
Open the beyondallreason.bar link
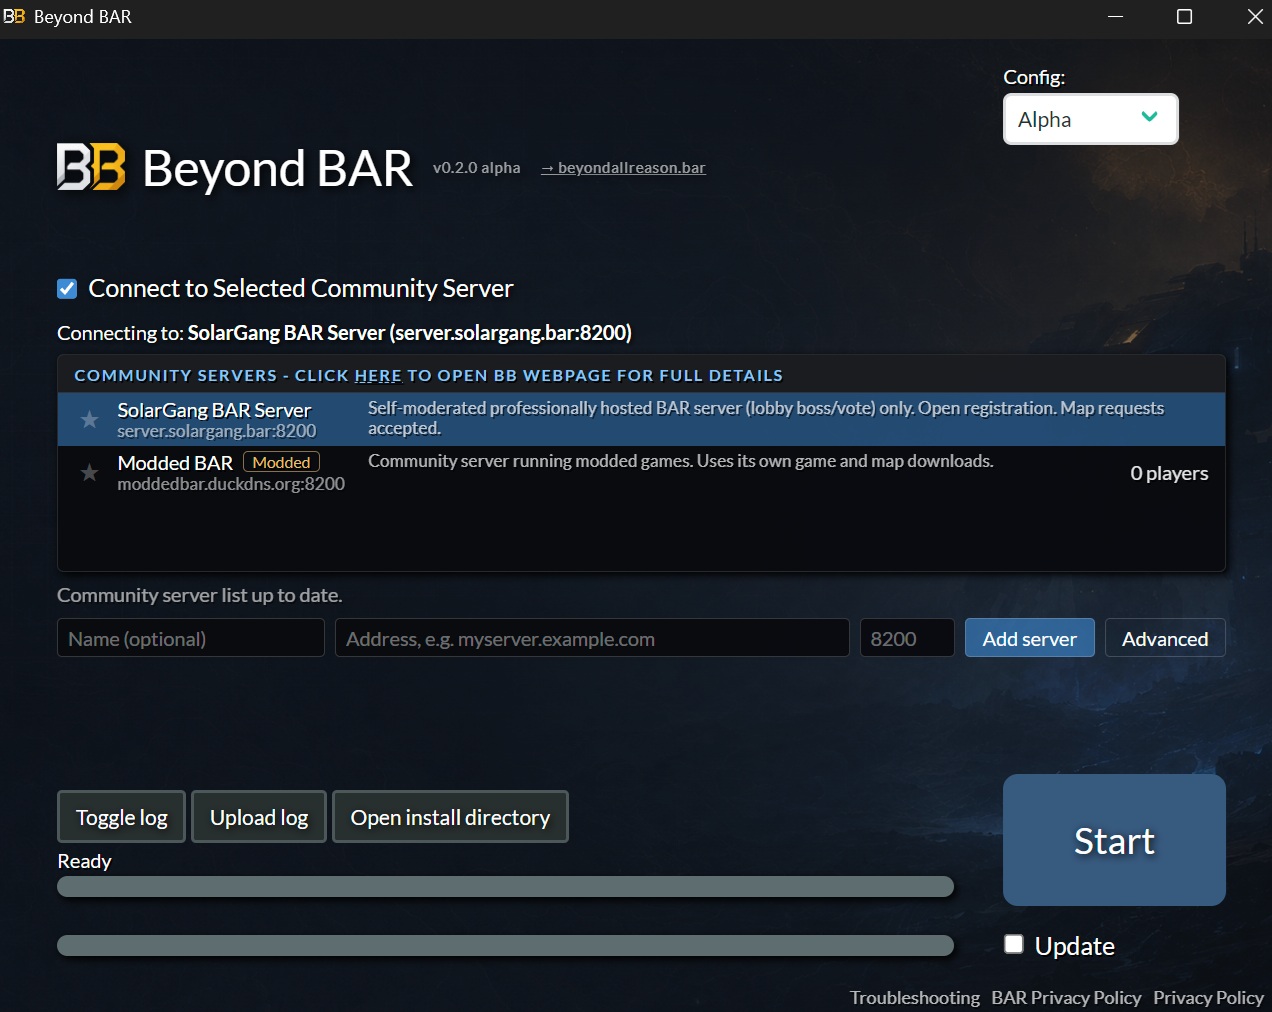pyautogui.click(x=623, y=168)
